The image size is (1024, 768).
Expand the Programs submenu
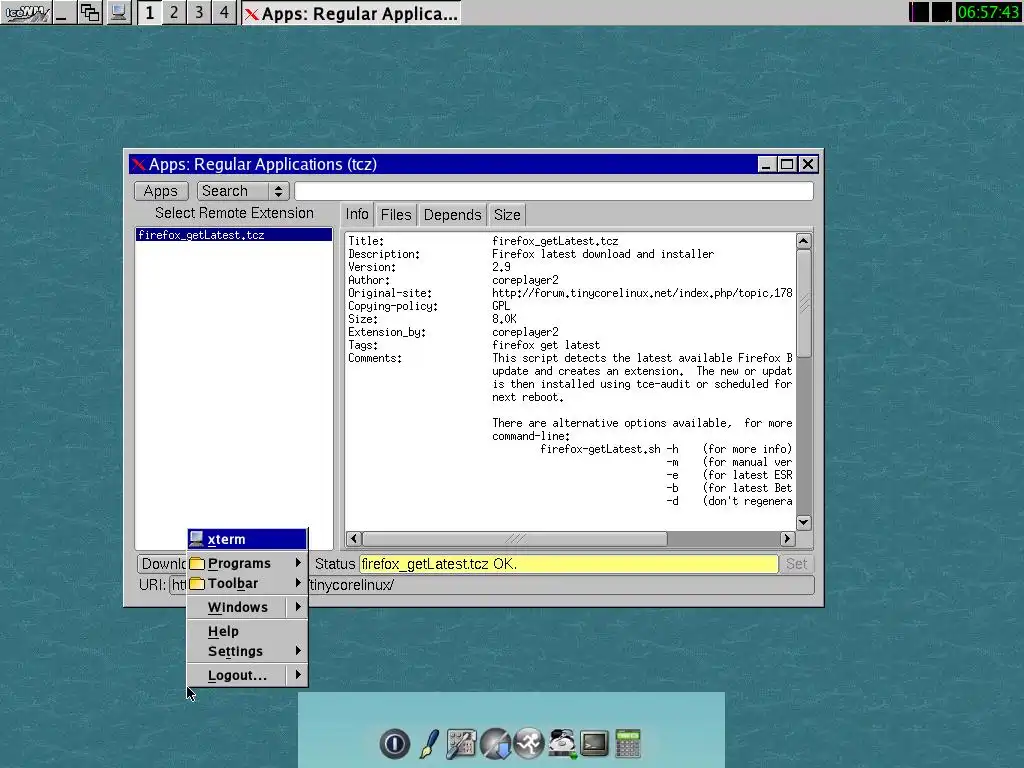point(247,563)
